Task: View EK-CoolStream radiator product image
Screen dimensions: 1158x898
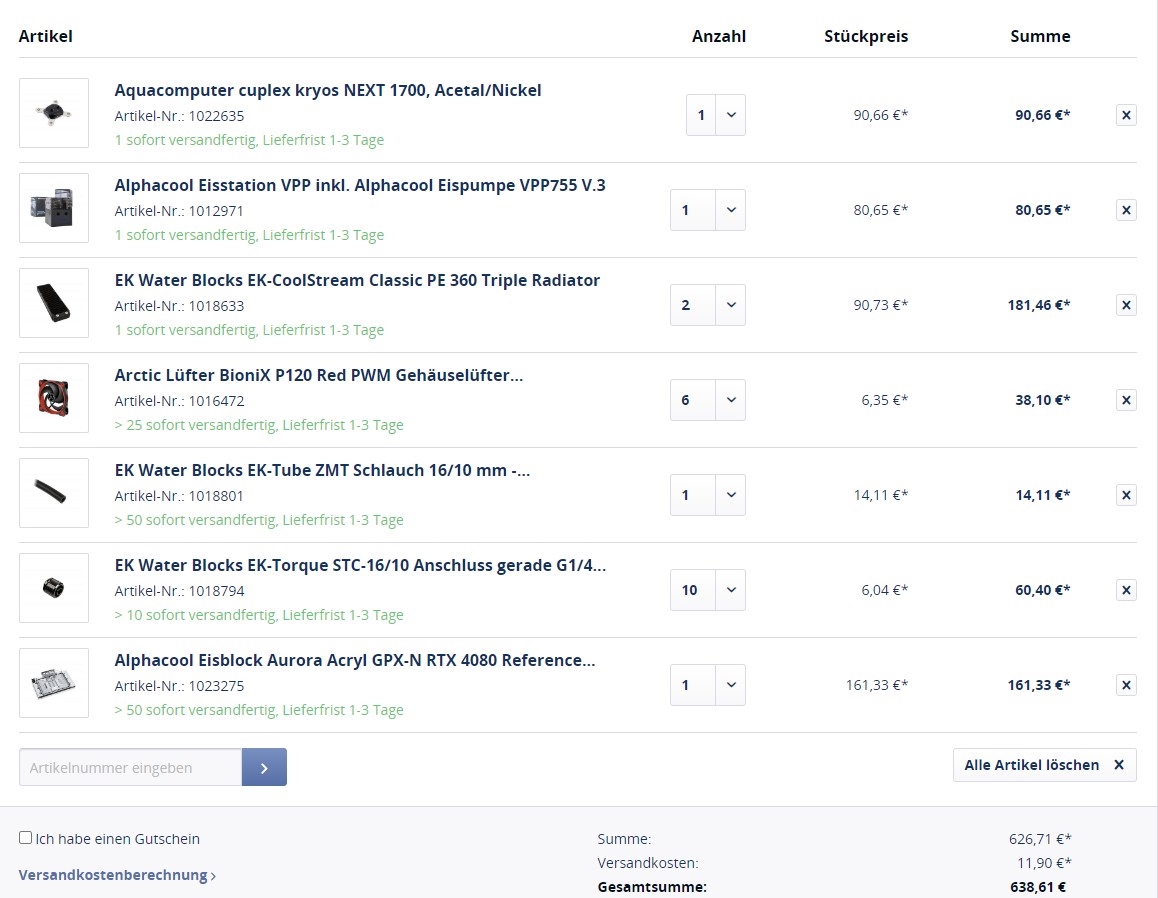Action: 54,303
